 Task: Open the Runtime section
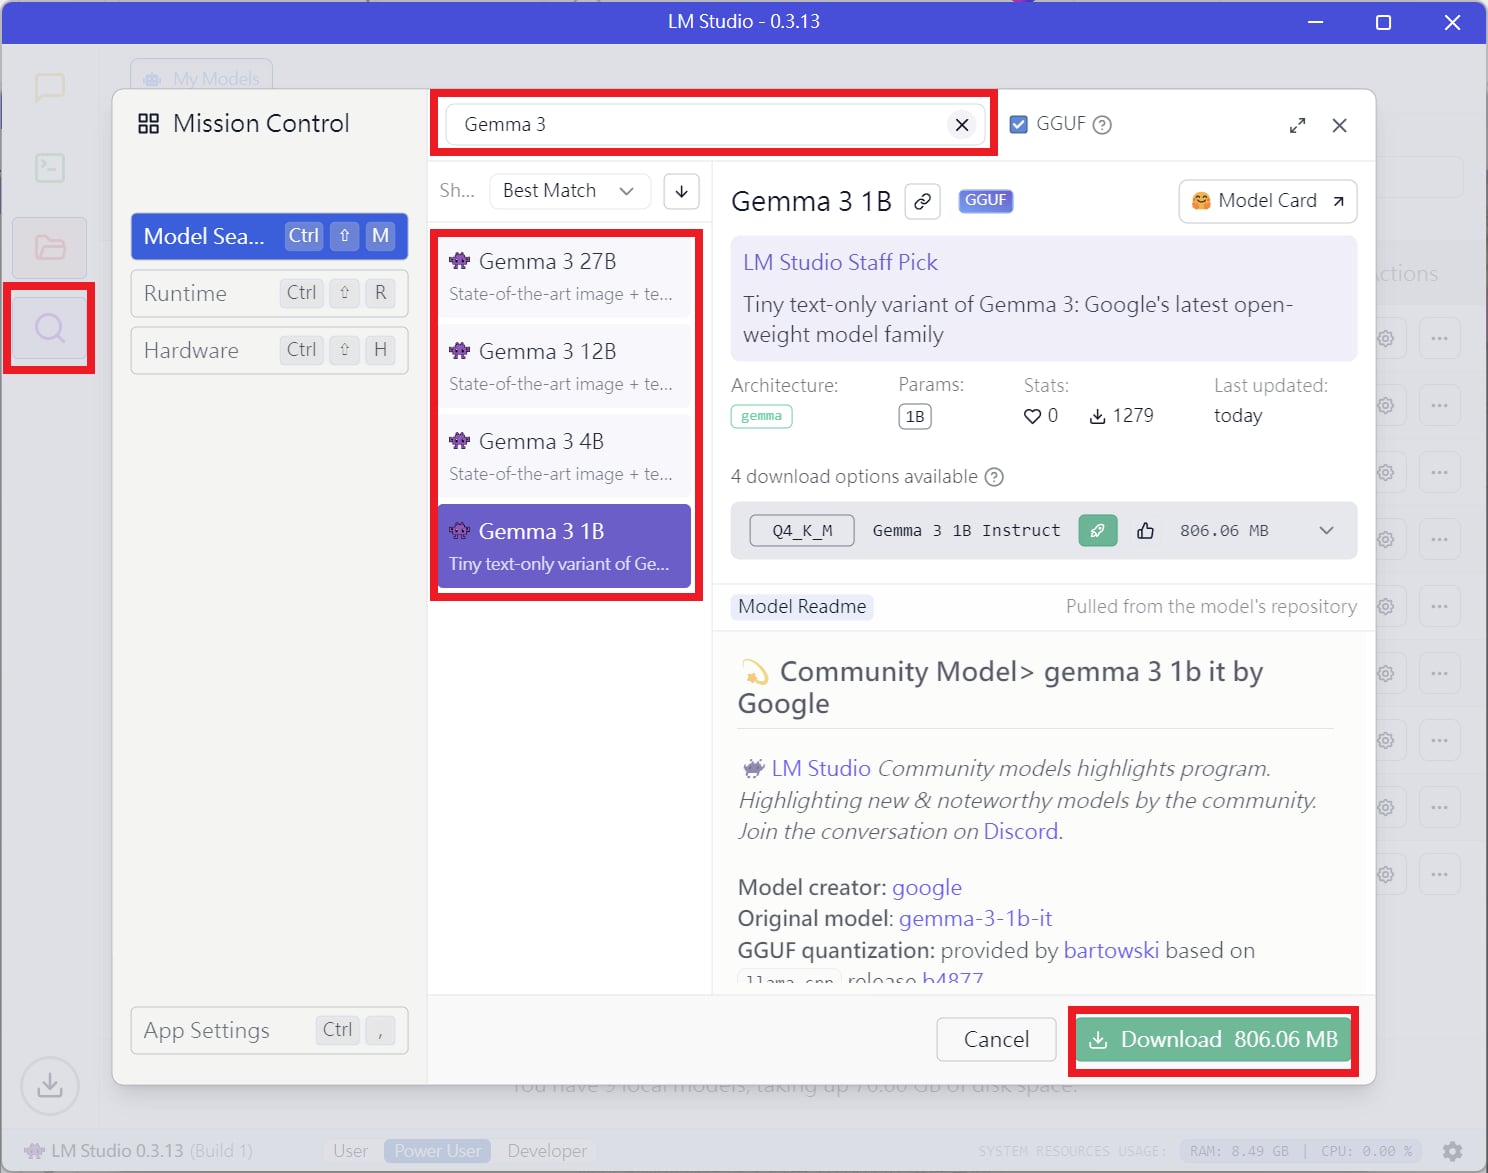(269, 293)
